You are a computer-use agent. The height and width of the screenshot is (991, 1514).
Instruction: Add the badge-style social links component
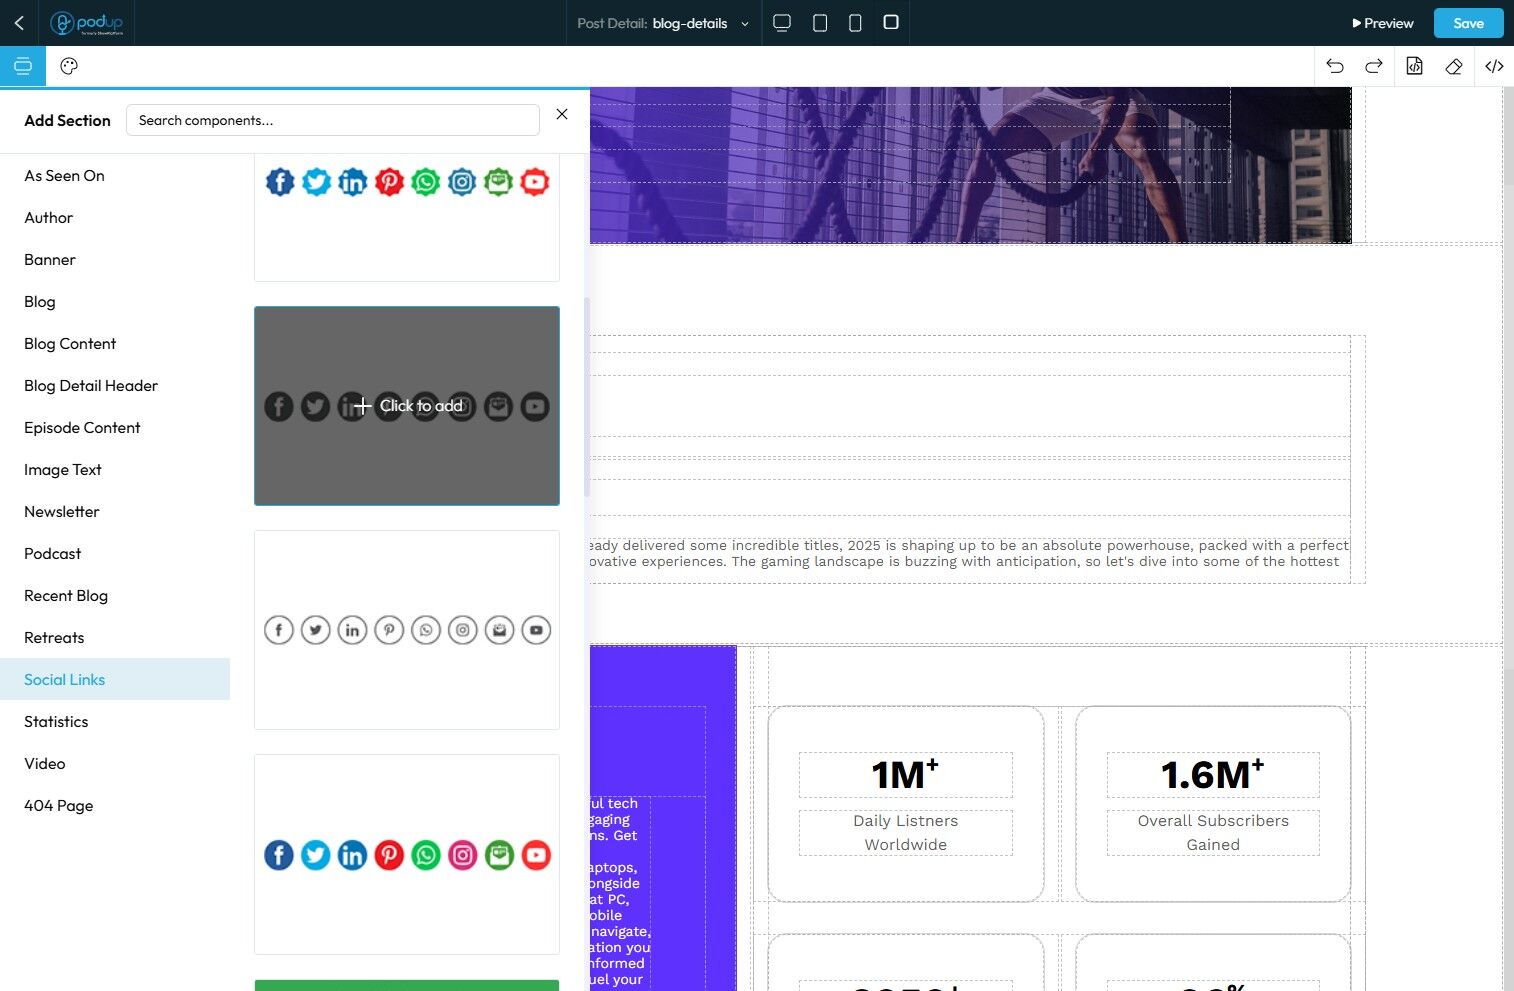tap(407, 218)
